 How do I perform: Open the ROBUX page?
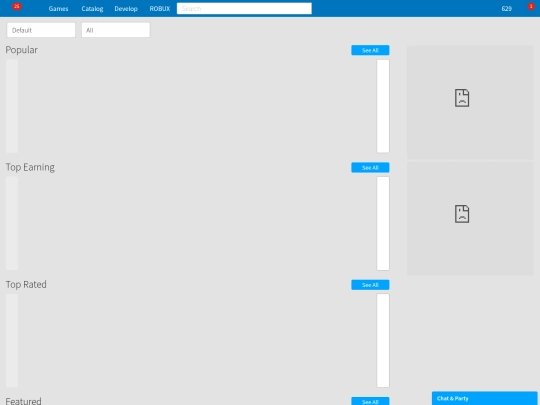(x=160, y=9)
